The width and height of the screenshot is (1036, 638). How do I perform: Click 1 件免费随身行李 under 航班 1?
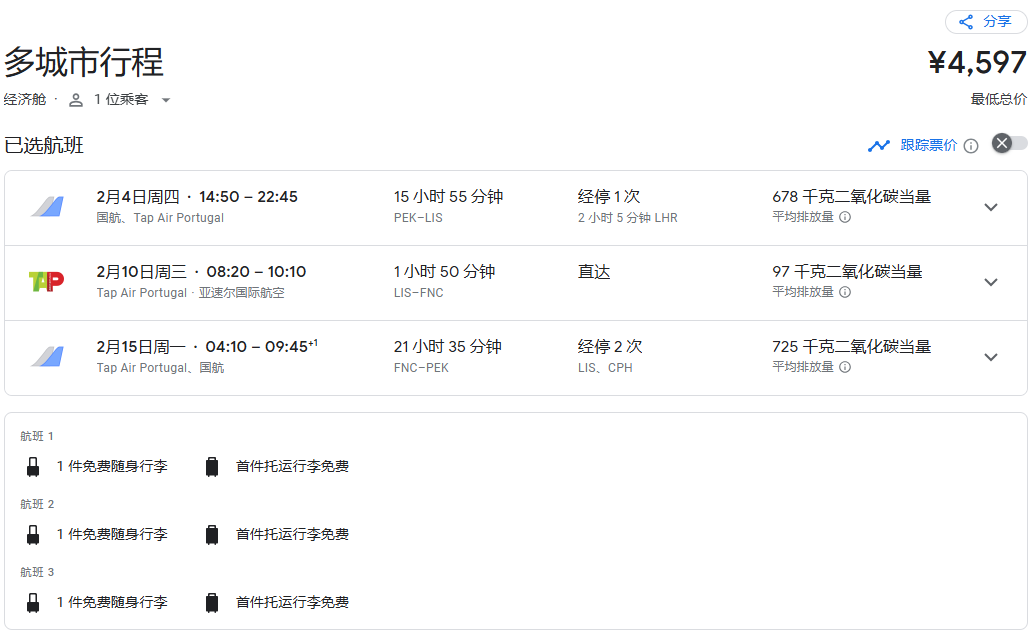coord(112,467)
